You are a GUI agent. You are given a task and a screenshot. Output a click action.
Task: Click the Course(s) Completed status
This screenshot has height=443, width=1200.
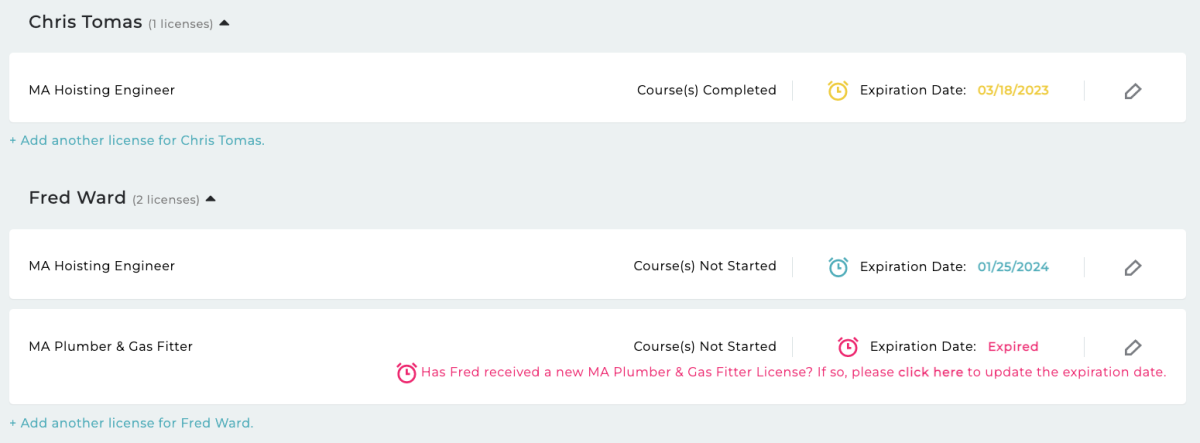(706, 90)
